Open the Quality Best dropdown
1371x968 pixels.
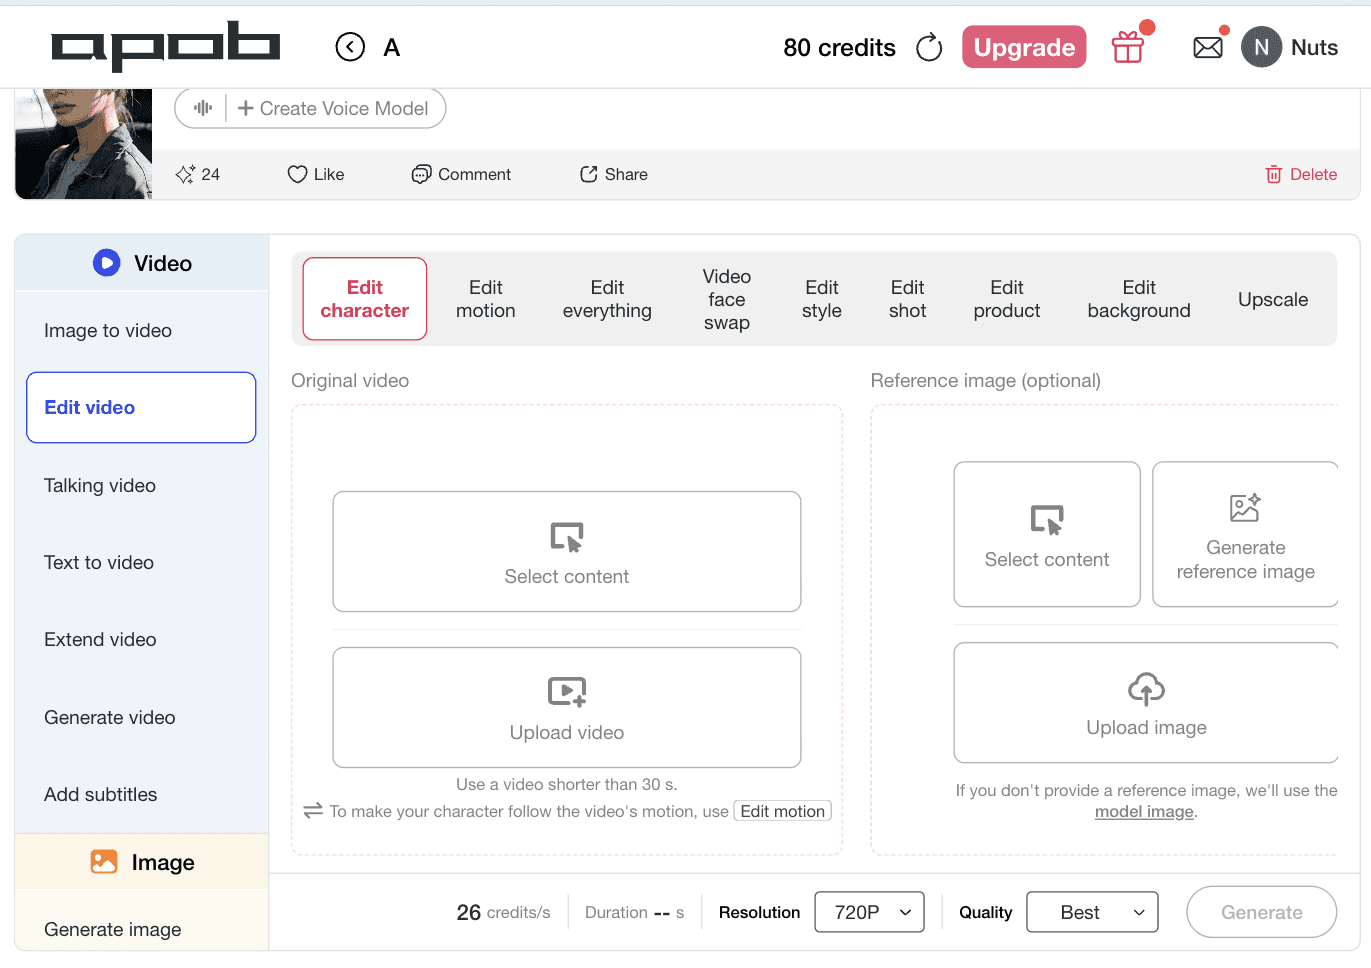click(x=1092, y=912)
